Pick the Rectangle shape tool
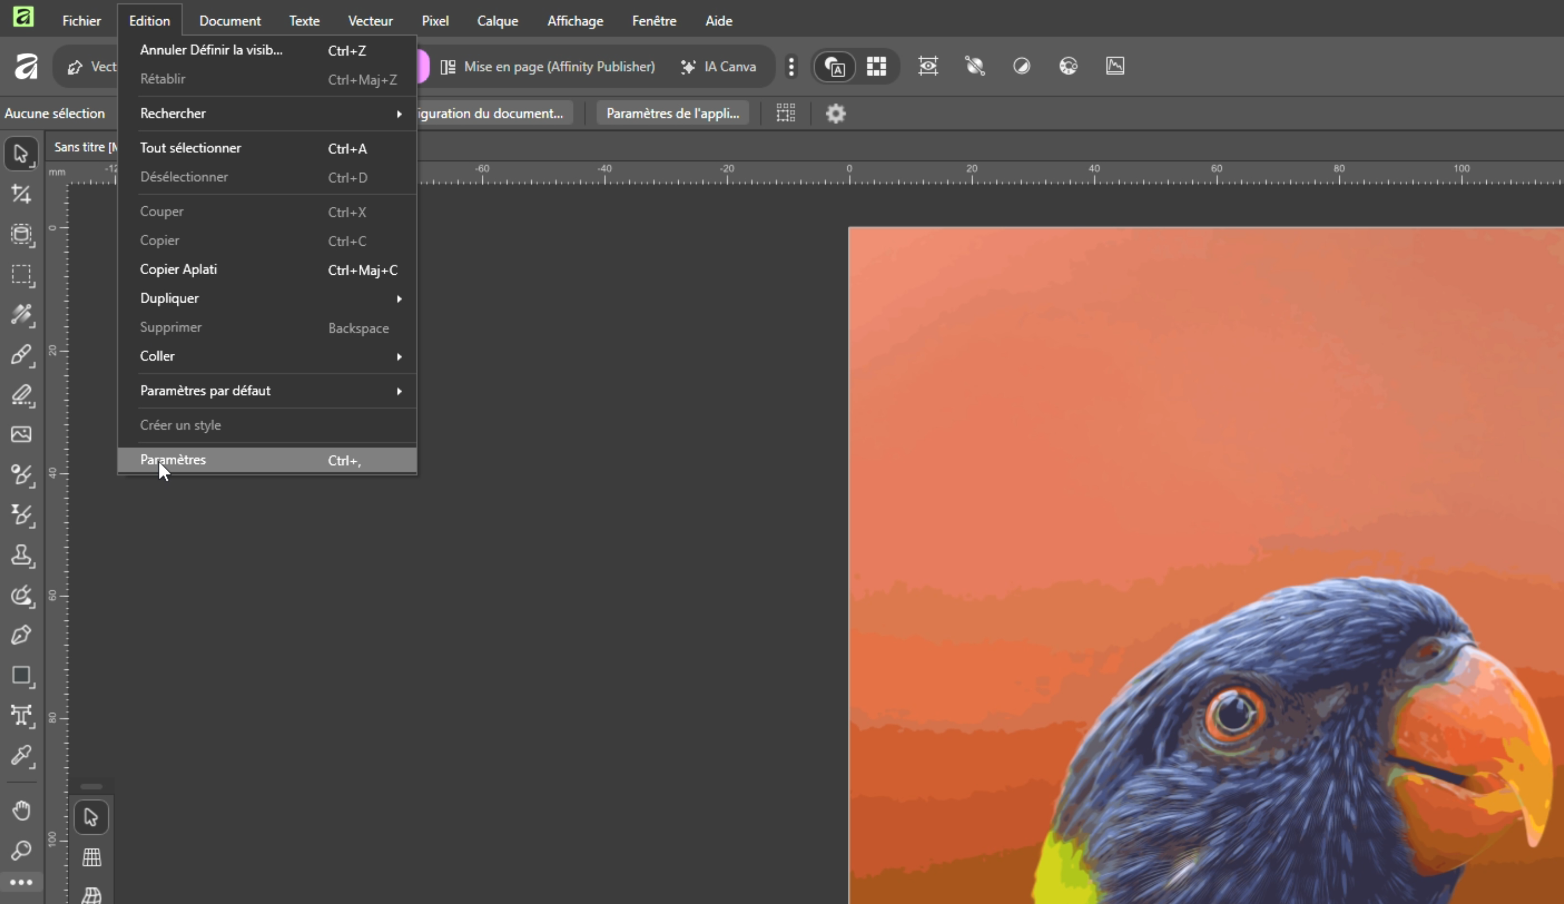1564x904 pixels. tap(21, 676)
